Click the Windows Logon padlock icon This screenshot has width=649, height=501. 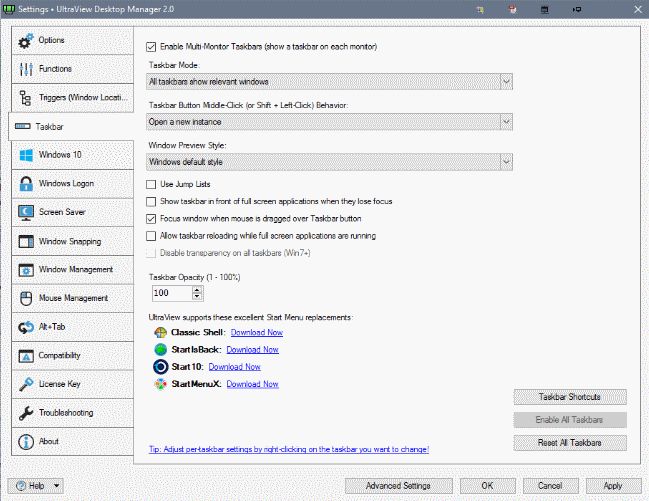[x=25, y=183]
